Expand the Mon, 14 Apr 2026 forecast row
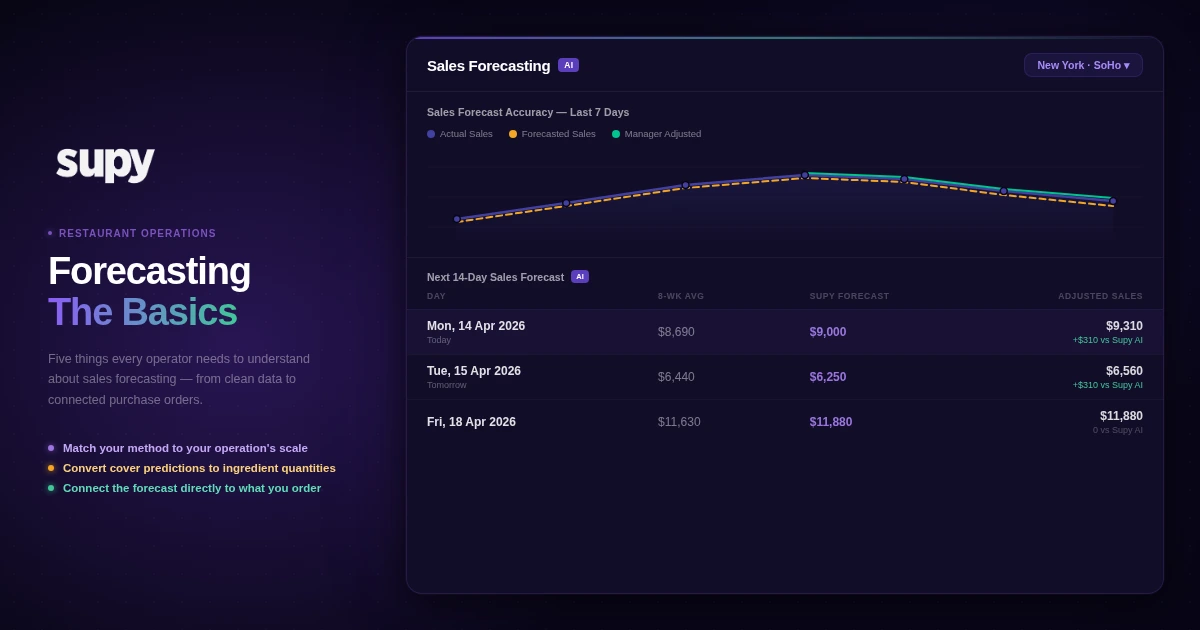The width and height of the screenshot is (1200, 630). (785, 331)
